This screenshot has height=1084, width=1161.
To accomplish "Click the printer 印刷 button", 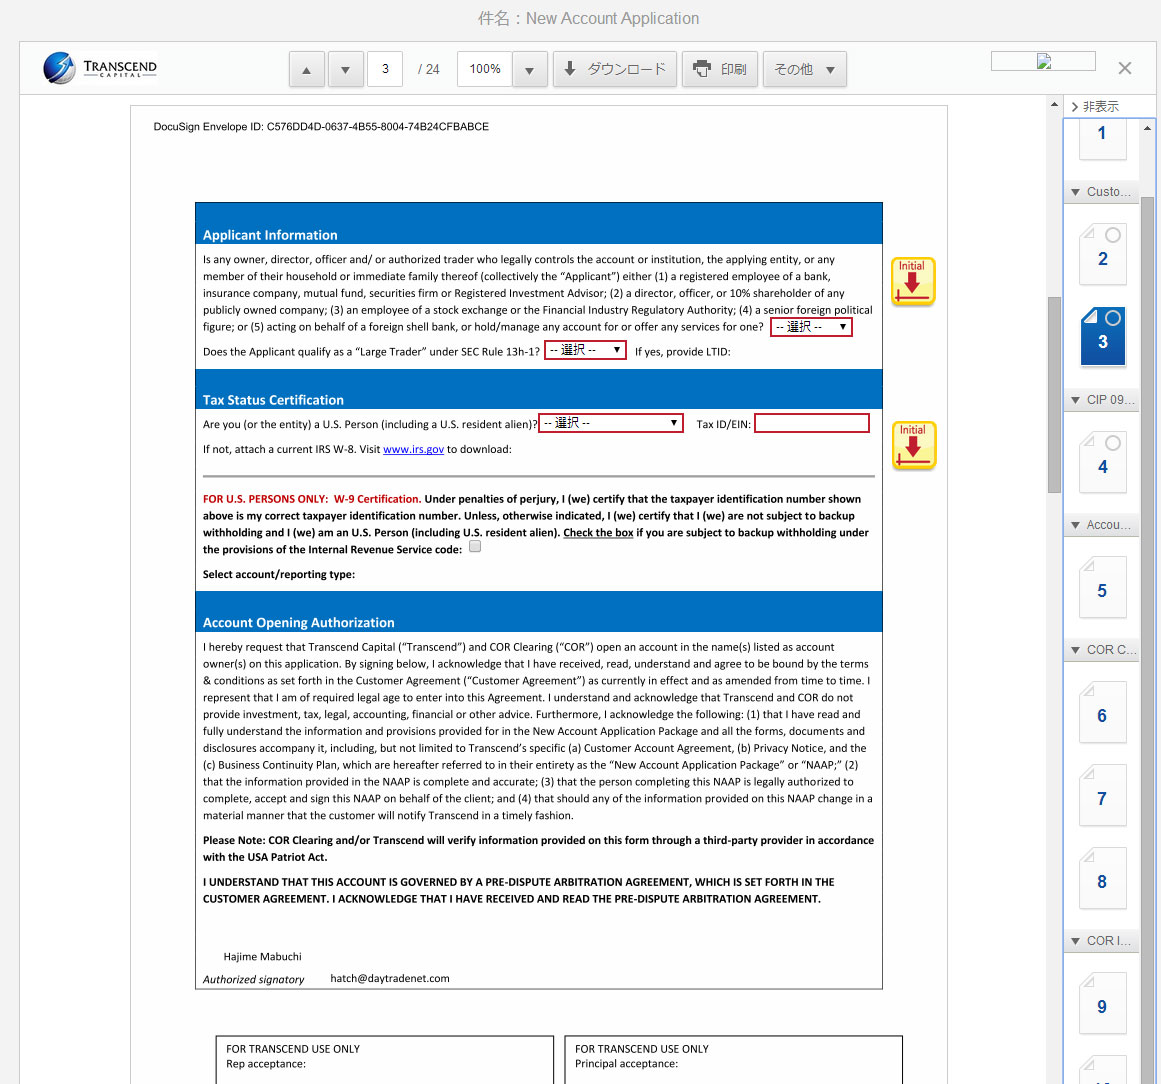I will (719, 70).
